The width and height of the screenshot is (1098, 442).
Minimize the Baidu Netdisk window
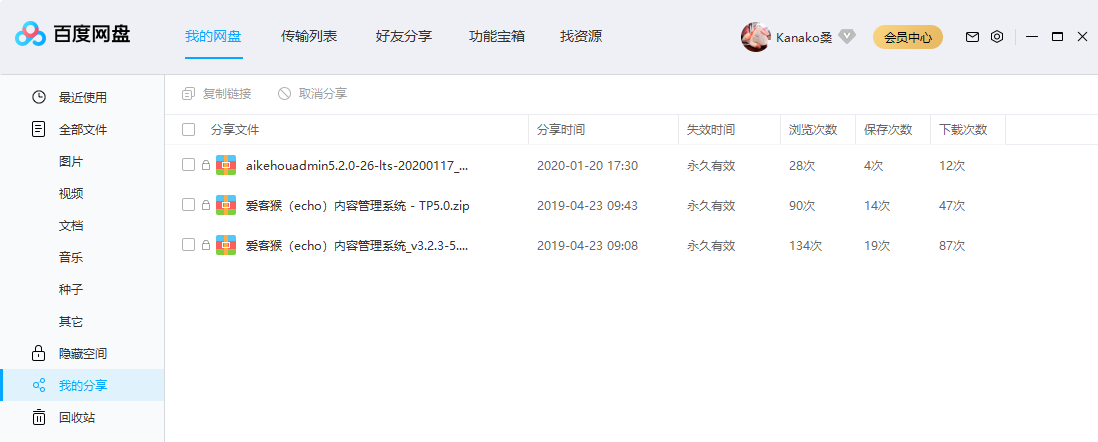click(1031, 36)
